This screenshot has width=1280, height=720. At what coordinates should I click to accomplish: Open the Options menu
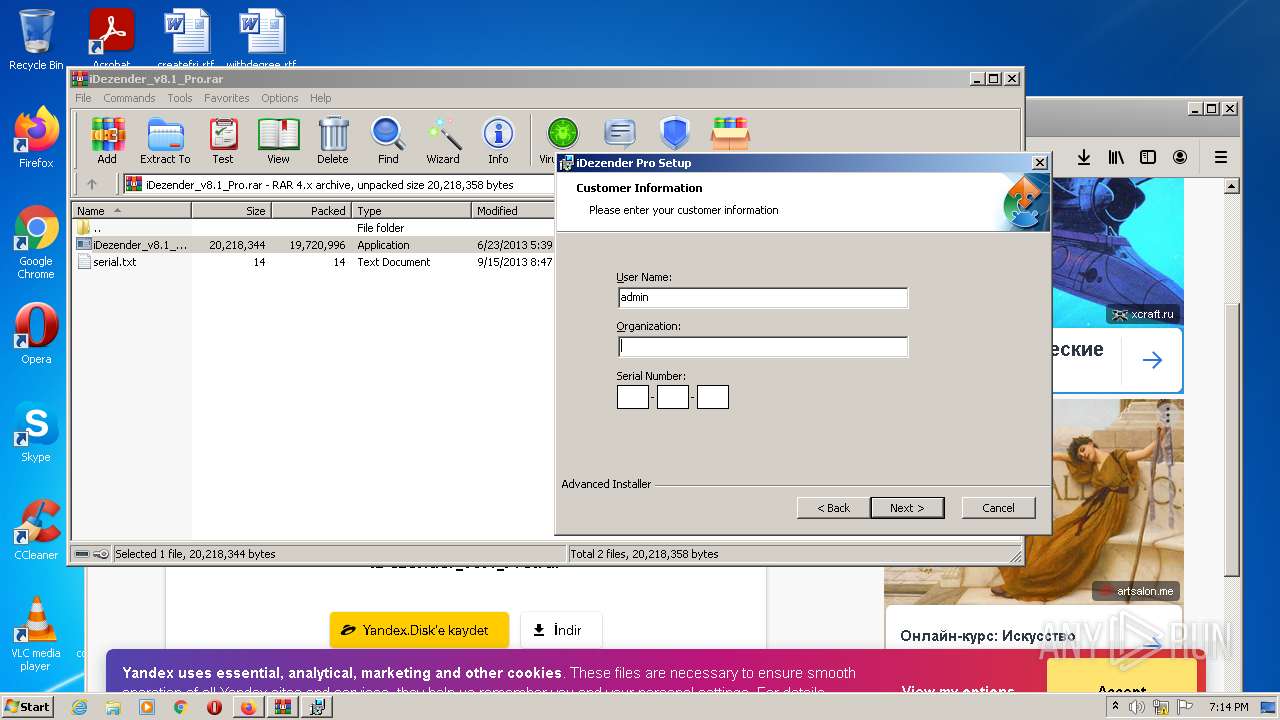pyautogui.click(x=280, y=98)
